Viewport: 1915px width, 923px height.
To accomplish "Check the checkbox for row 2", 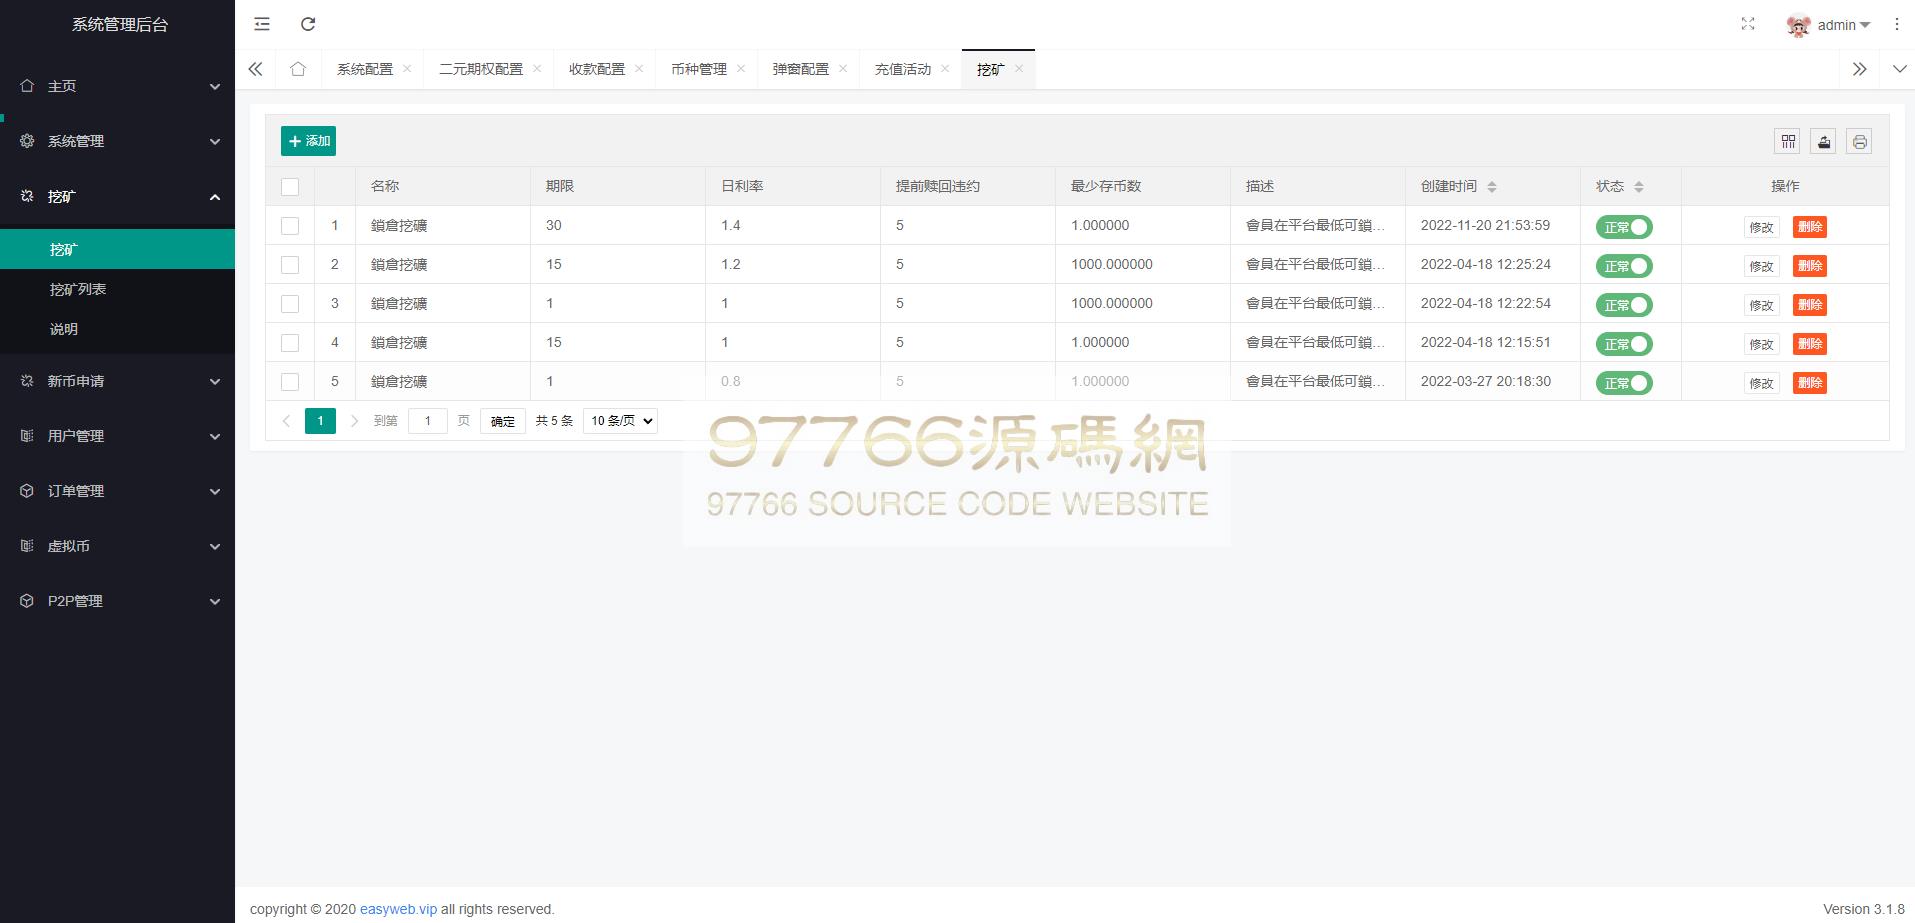I will click(290, 265).
